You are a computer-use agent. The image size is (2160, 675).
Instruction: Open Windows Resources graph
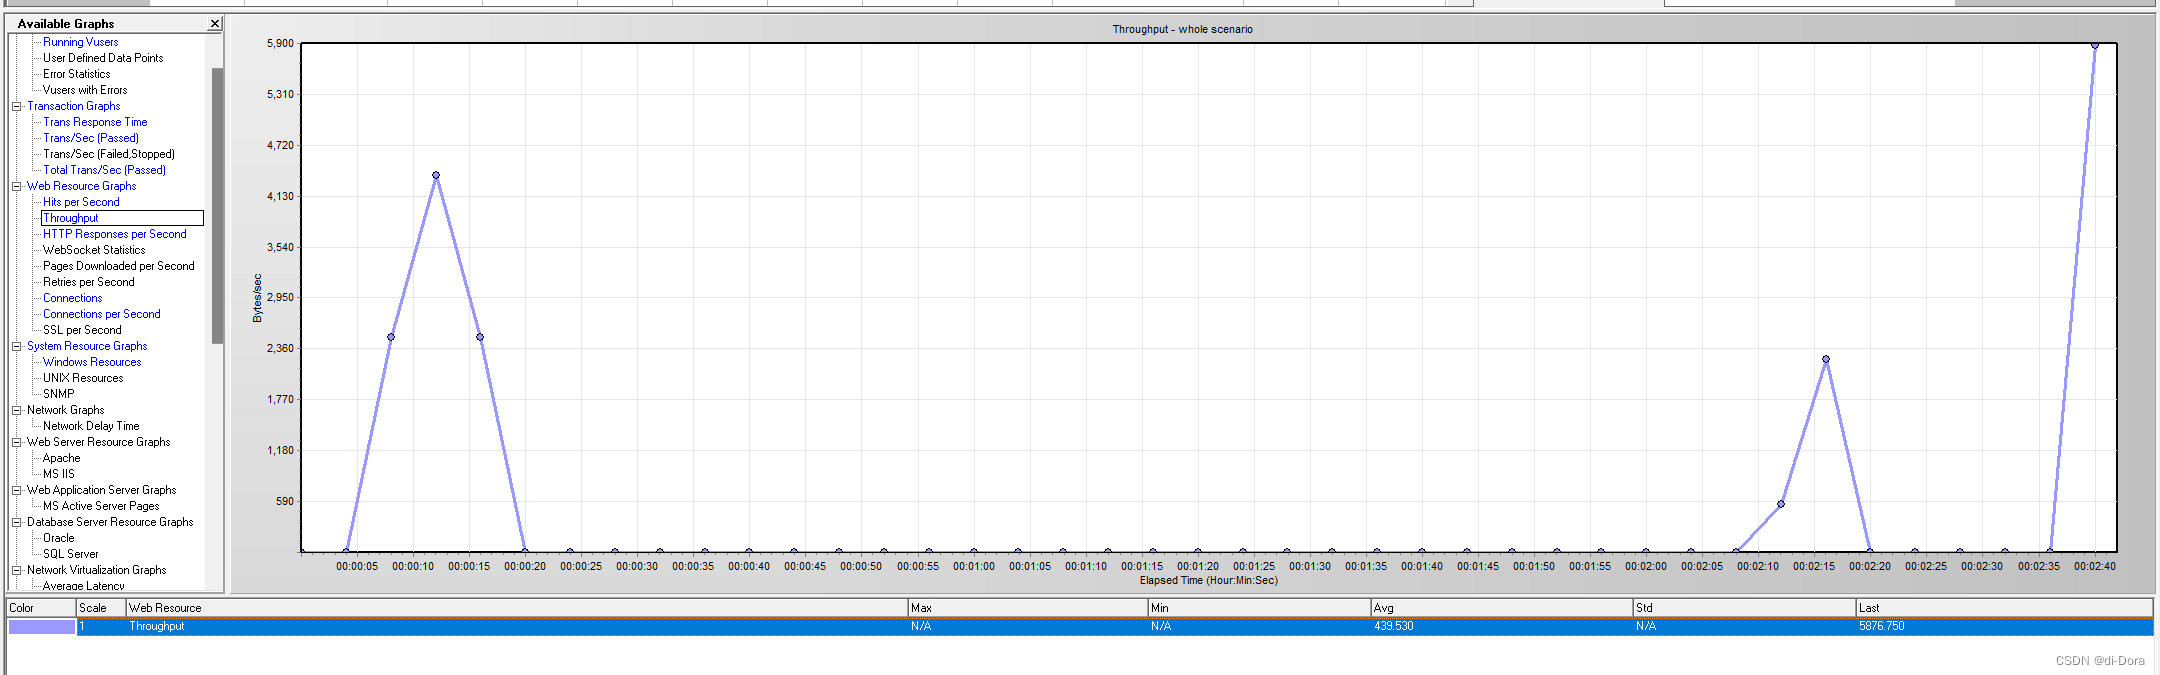[x=92, y=362]
